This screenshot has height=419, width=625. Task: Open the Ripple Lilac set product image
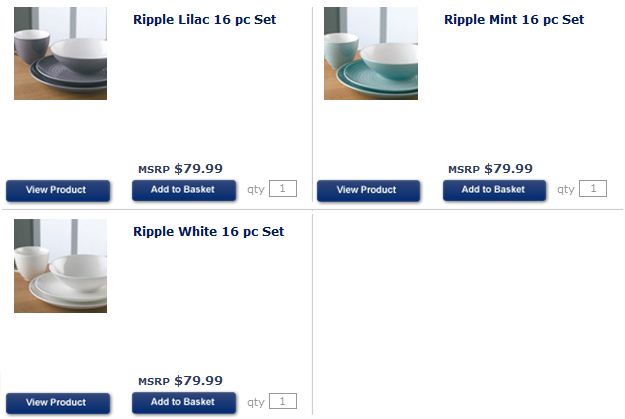coord(60,53)
